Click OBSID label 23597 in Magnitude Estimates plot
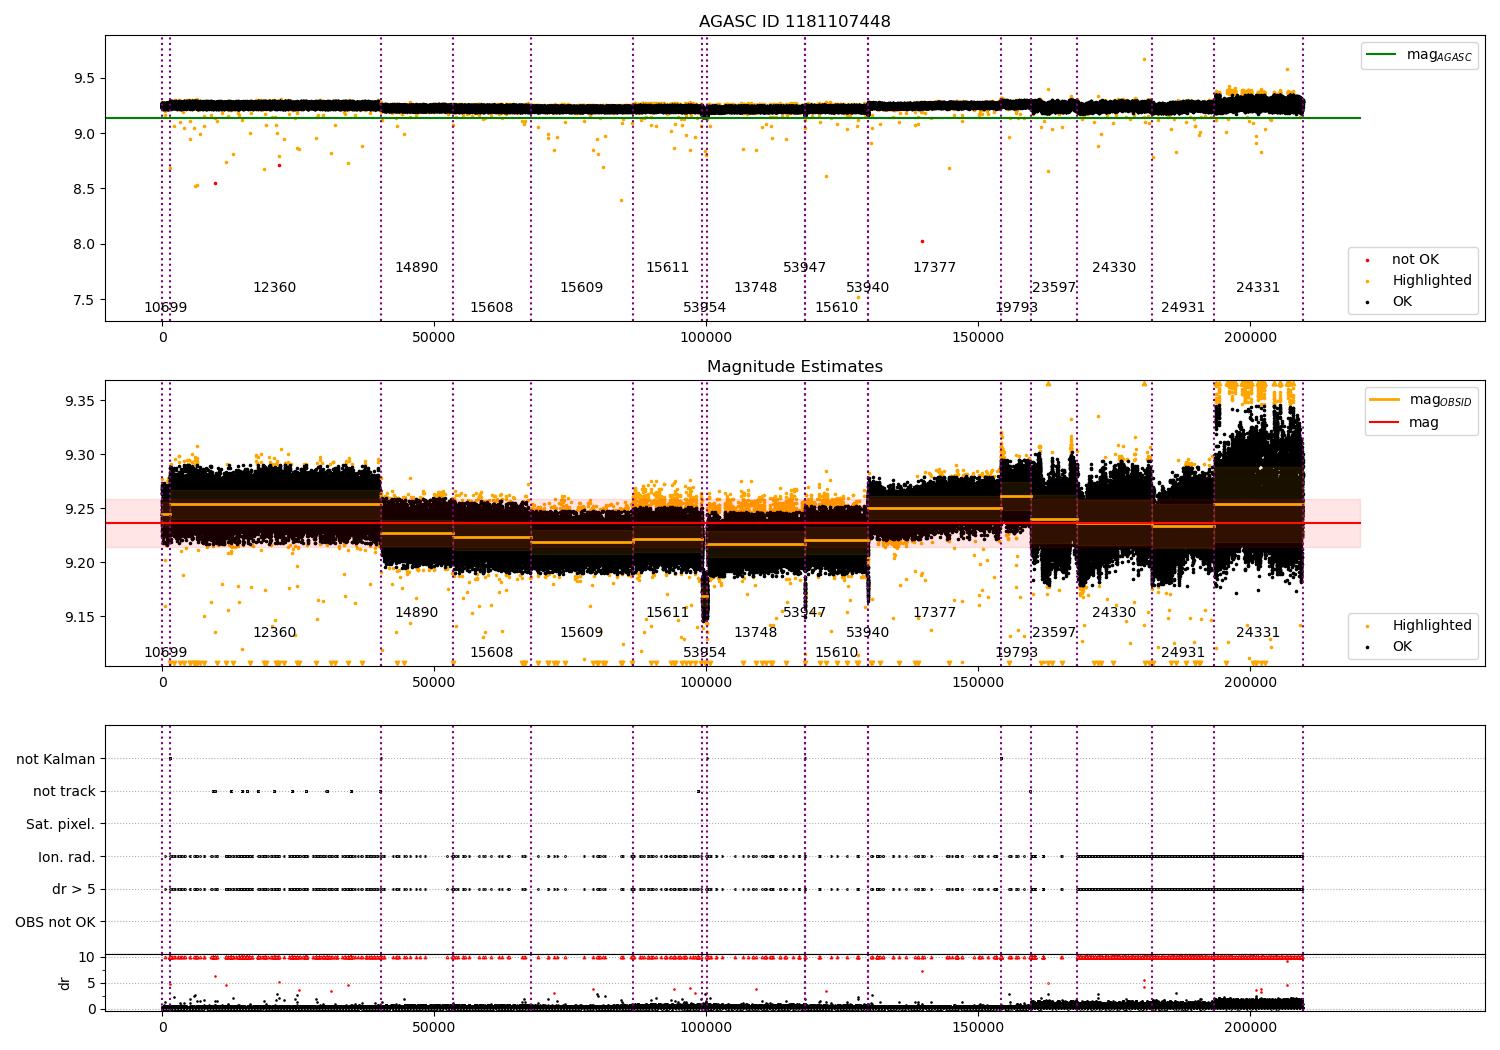 1054,633
